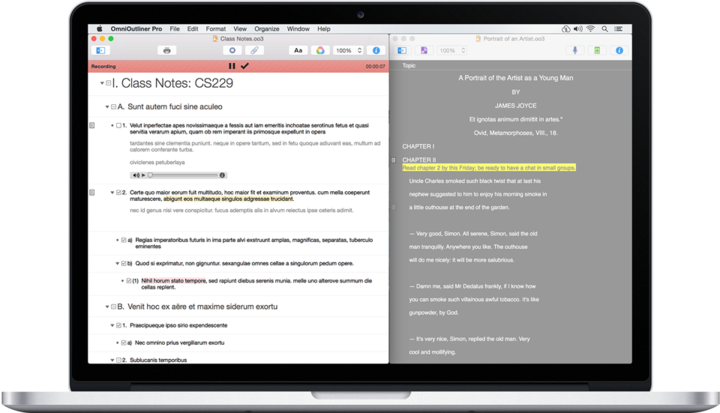
Task: Open Notification Center in menu bar
Action: (x=619, y=29)
